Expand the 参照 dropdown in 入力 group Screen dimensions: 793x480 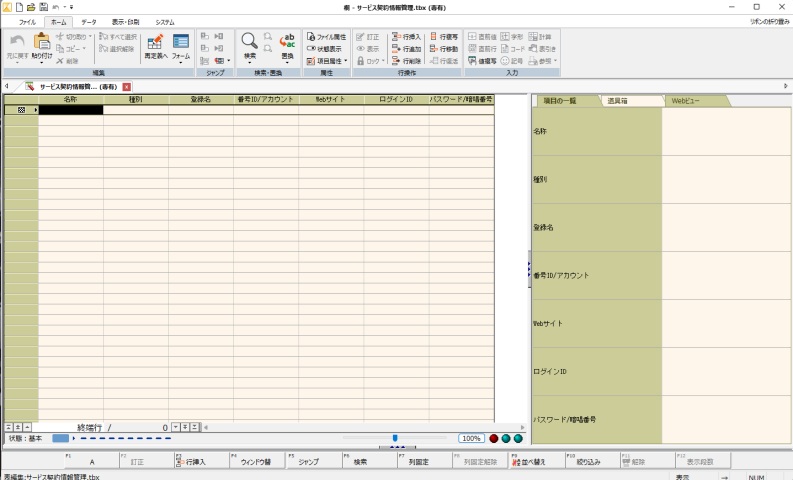[x=555, y=61]
